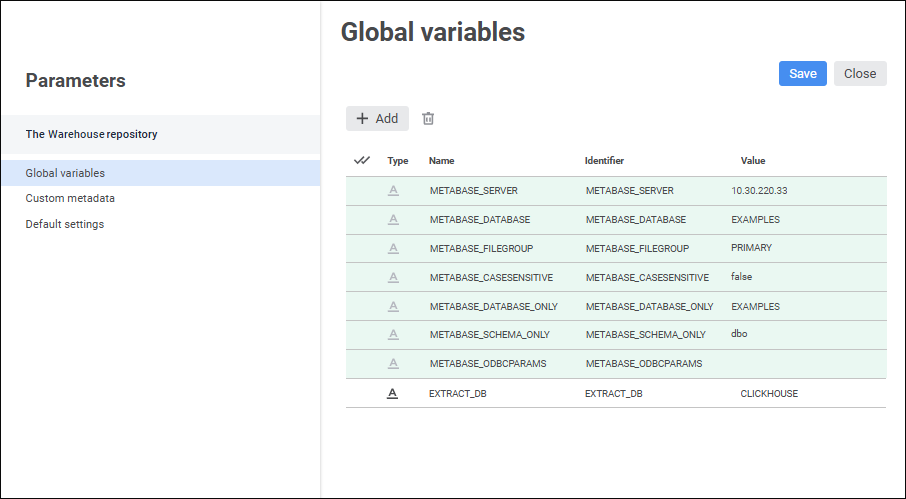Screen dimensions: 906x499
Task: Click the type icon for METABASE_CASESENSITIVE row
Action: click(x=393, y=278)
